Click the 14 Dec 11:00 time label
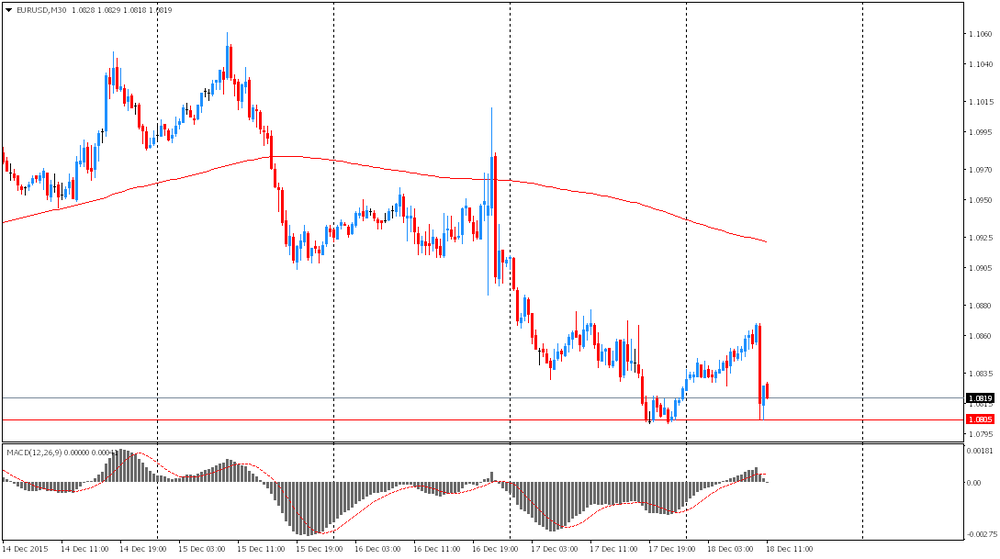The image size is (1000, 559). click(85, 549)
